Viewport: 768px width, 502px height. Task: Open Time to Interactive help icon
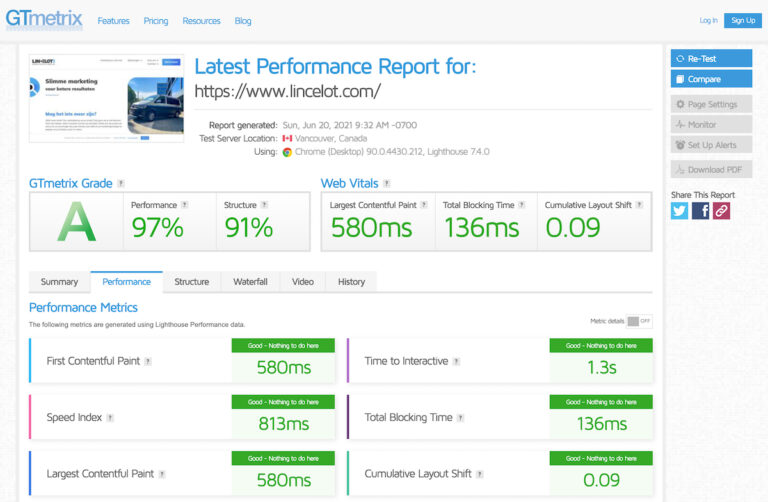[456, 361]
